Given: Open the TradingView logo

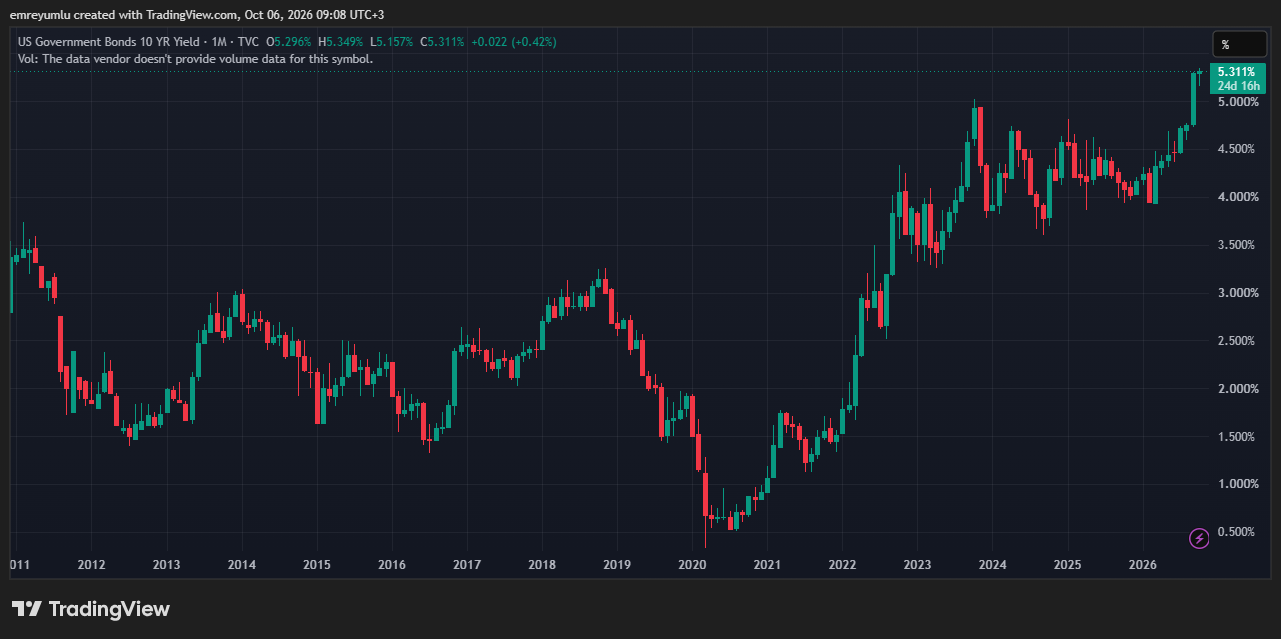Looking at the screenshot, I should tap(91, 609).
